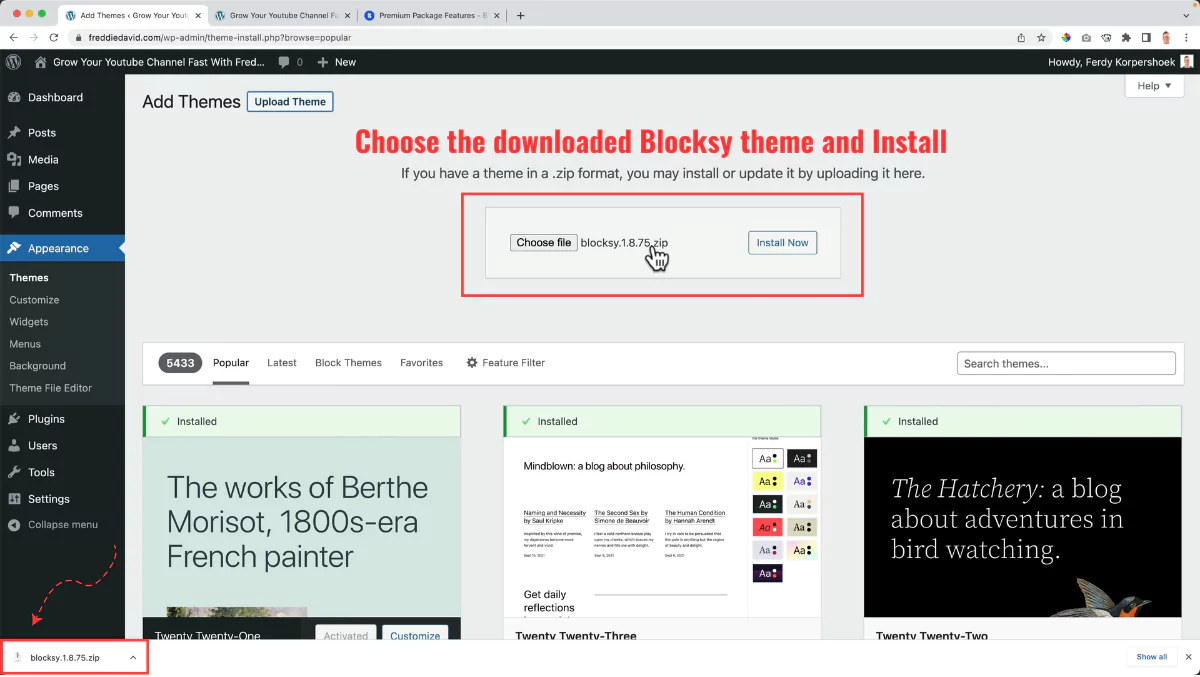Open the Howdy Ferdy Korpershoek menu

point(1110,61)
